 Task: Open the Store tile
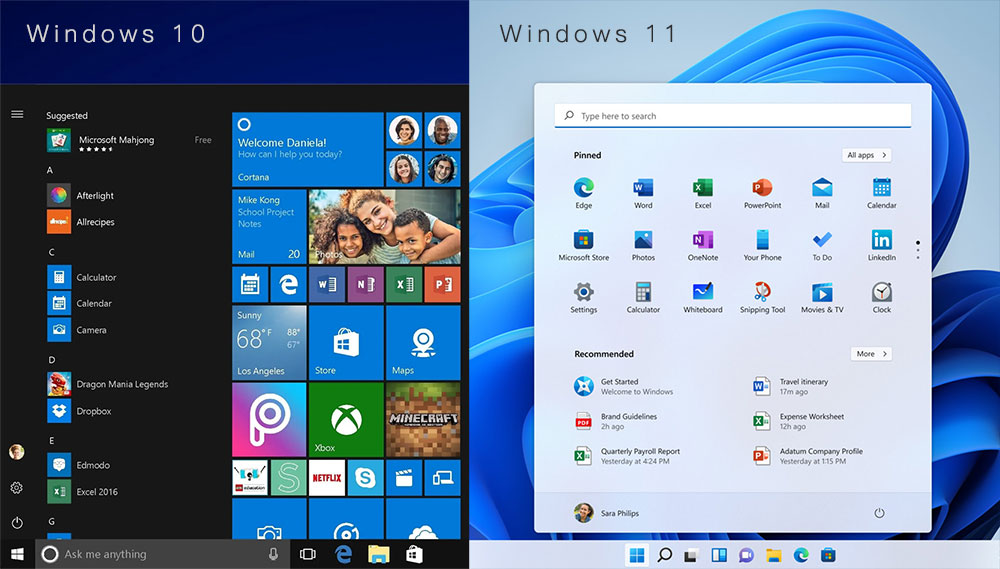[346, 343]
